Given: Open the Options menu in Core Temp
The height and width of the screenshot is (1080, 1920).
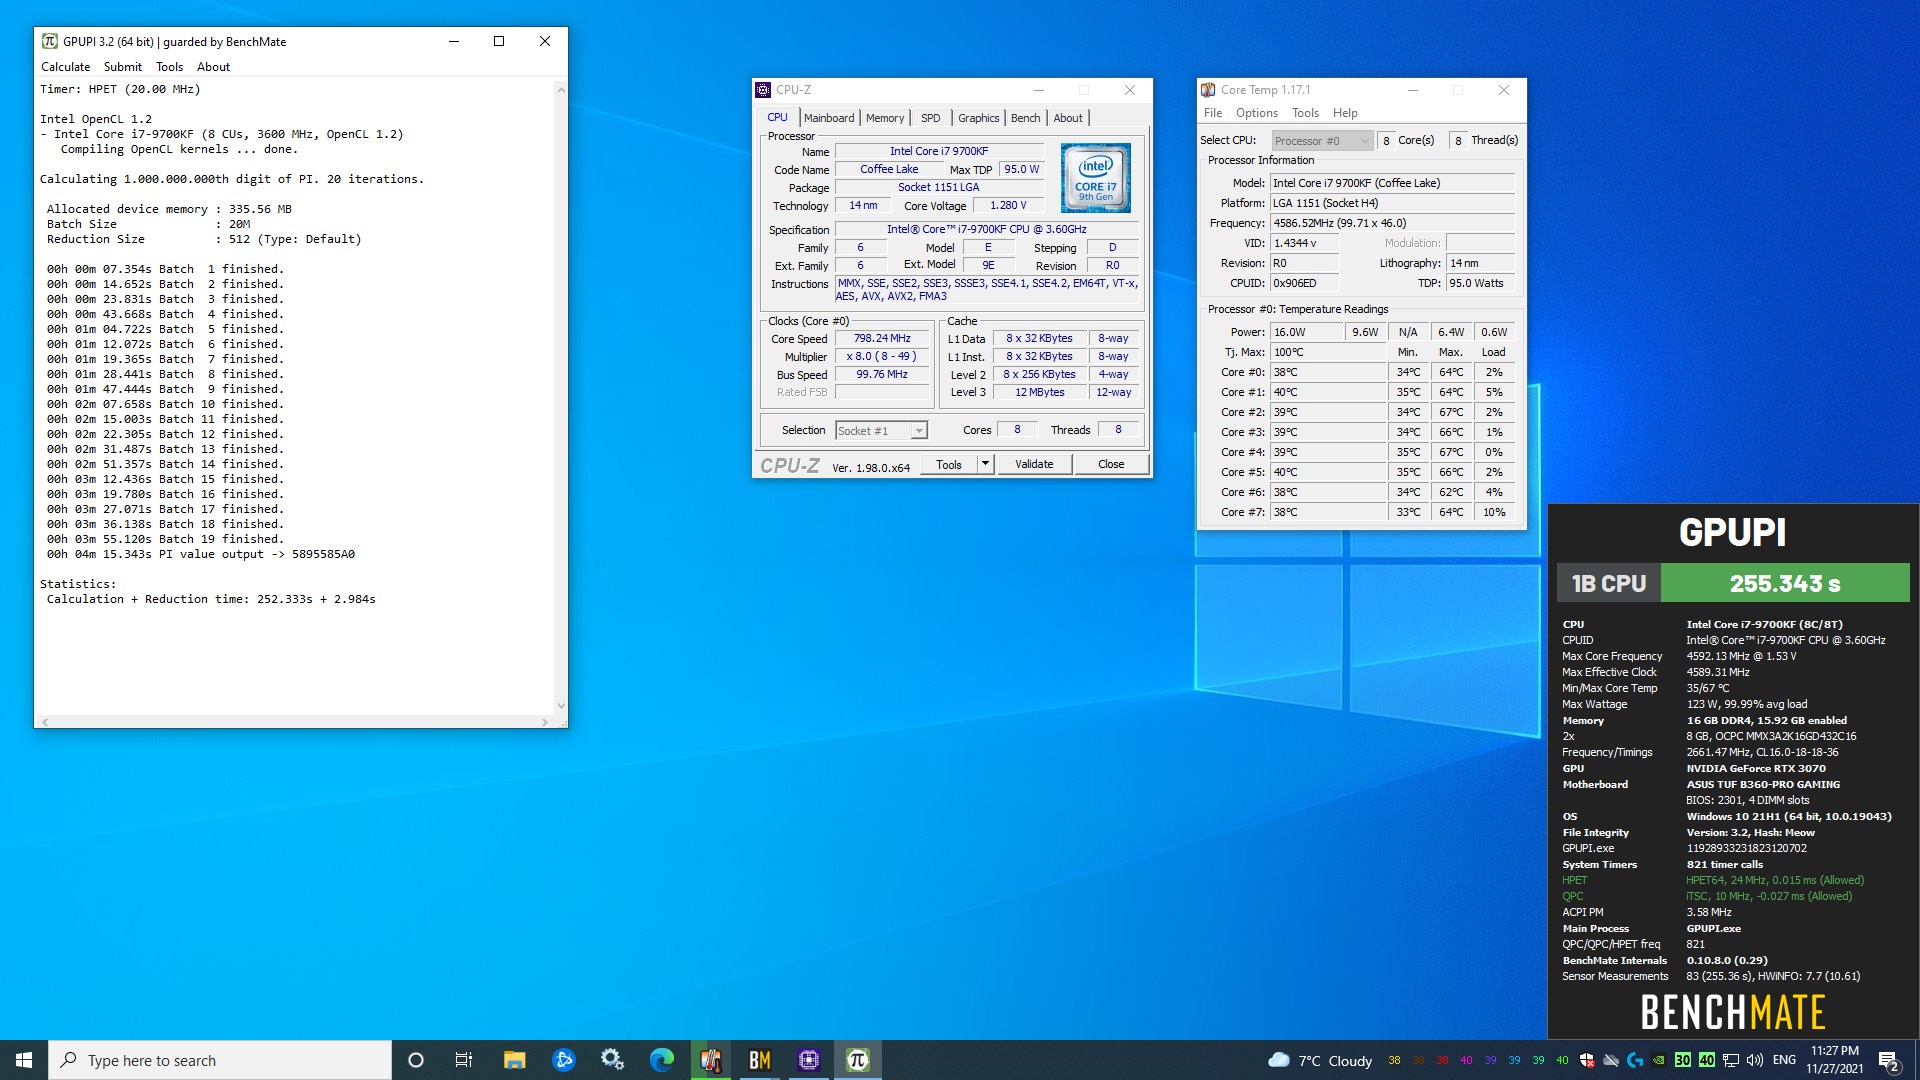Looking at the screenshot, I should tap(1256, 113).
